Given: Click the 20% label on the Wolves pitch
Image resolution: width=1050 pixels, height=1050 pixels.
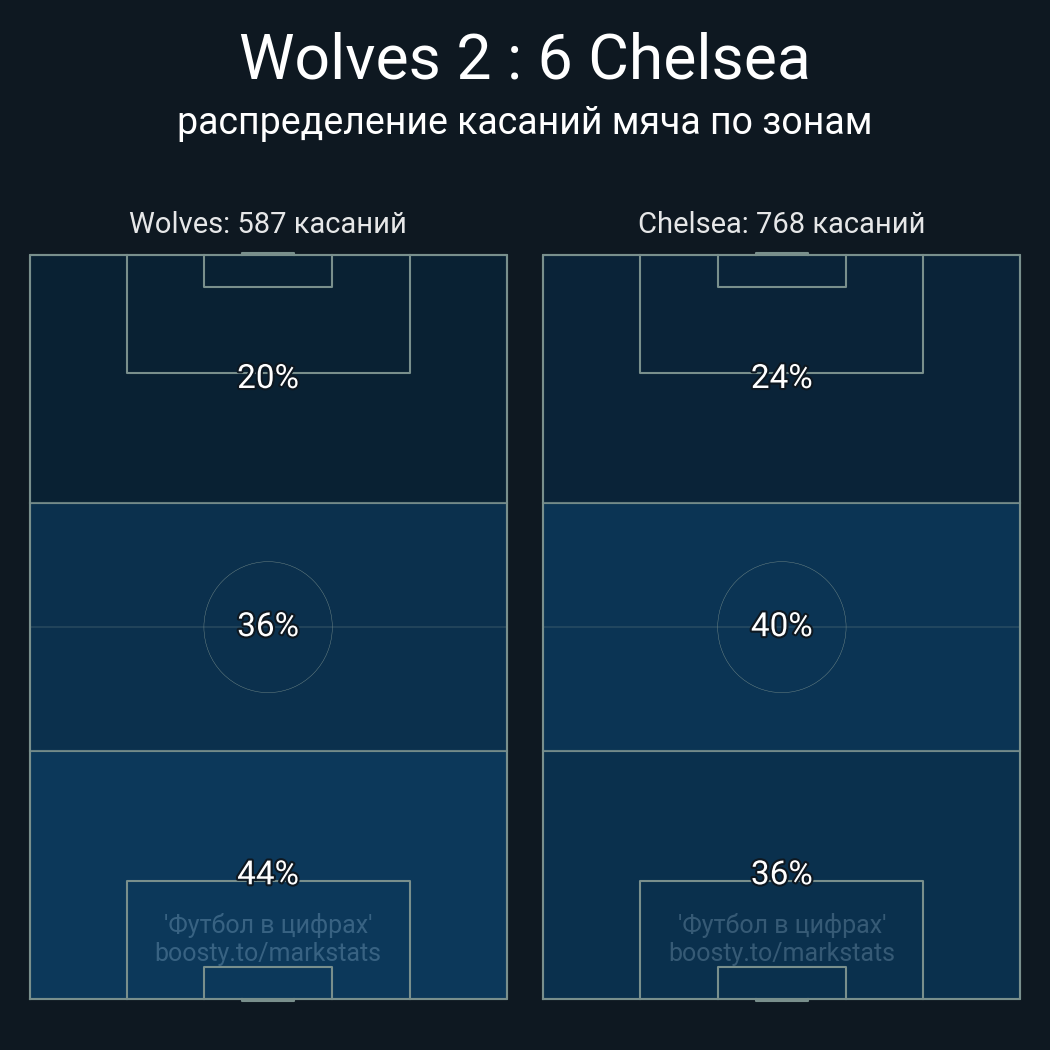Looking at the screenshot, I should coord(268,377).
